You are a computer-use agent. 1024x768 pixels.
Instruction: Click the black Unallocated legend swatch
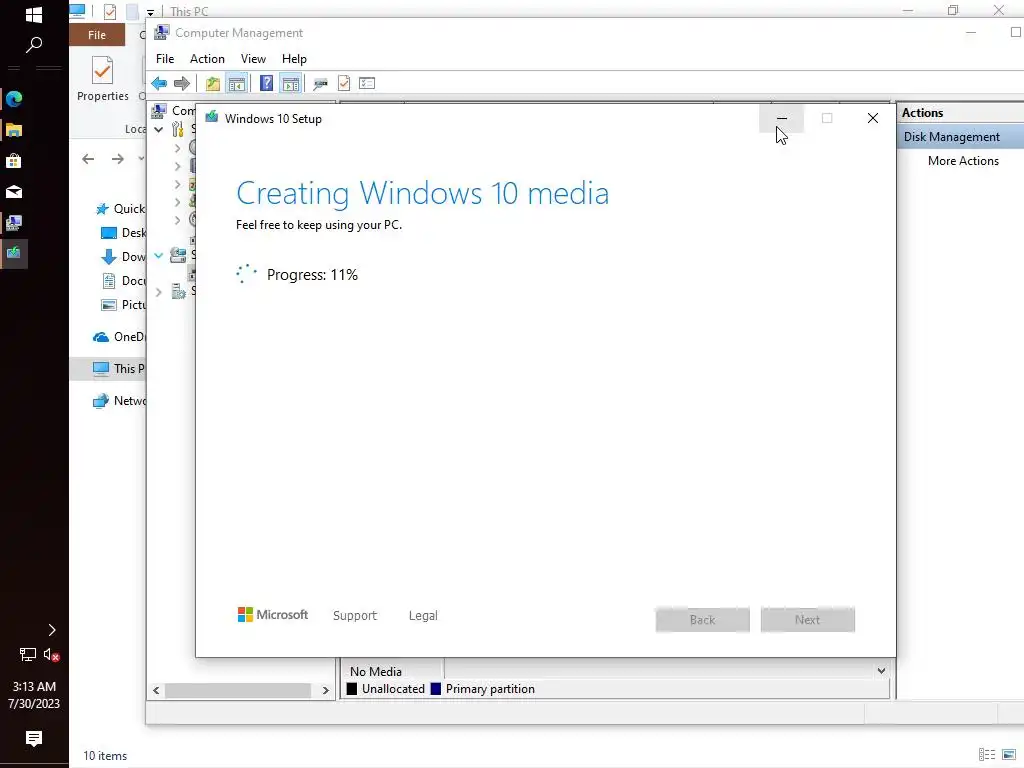point(351,688)
